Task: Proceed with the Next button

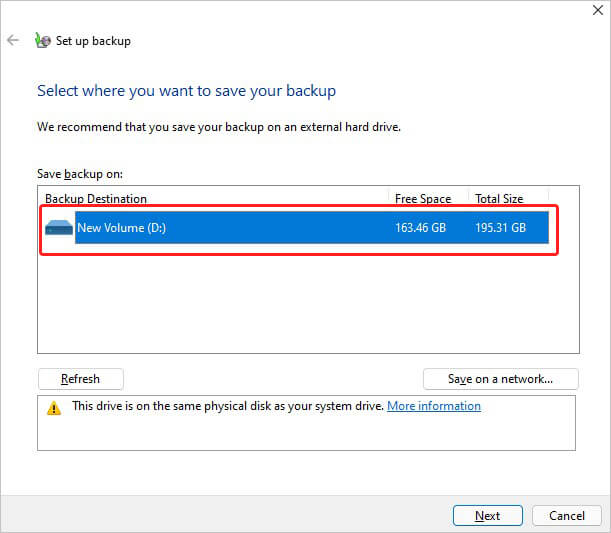Action: [x=487, y=515]
